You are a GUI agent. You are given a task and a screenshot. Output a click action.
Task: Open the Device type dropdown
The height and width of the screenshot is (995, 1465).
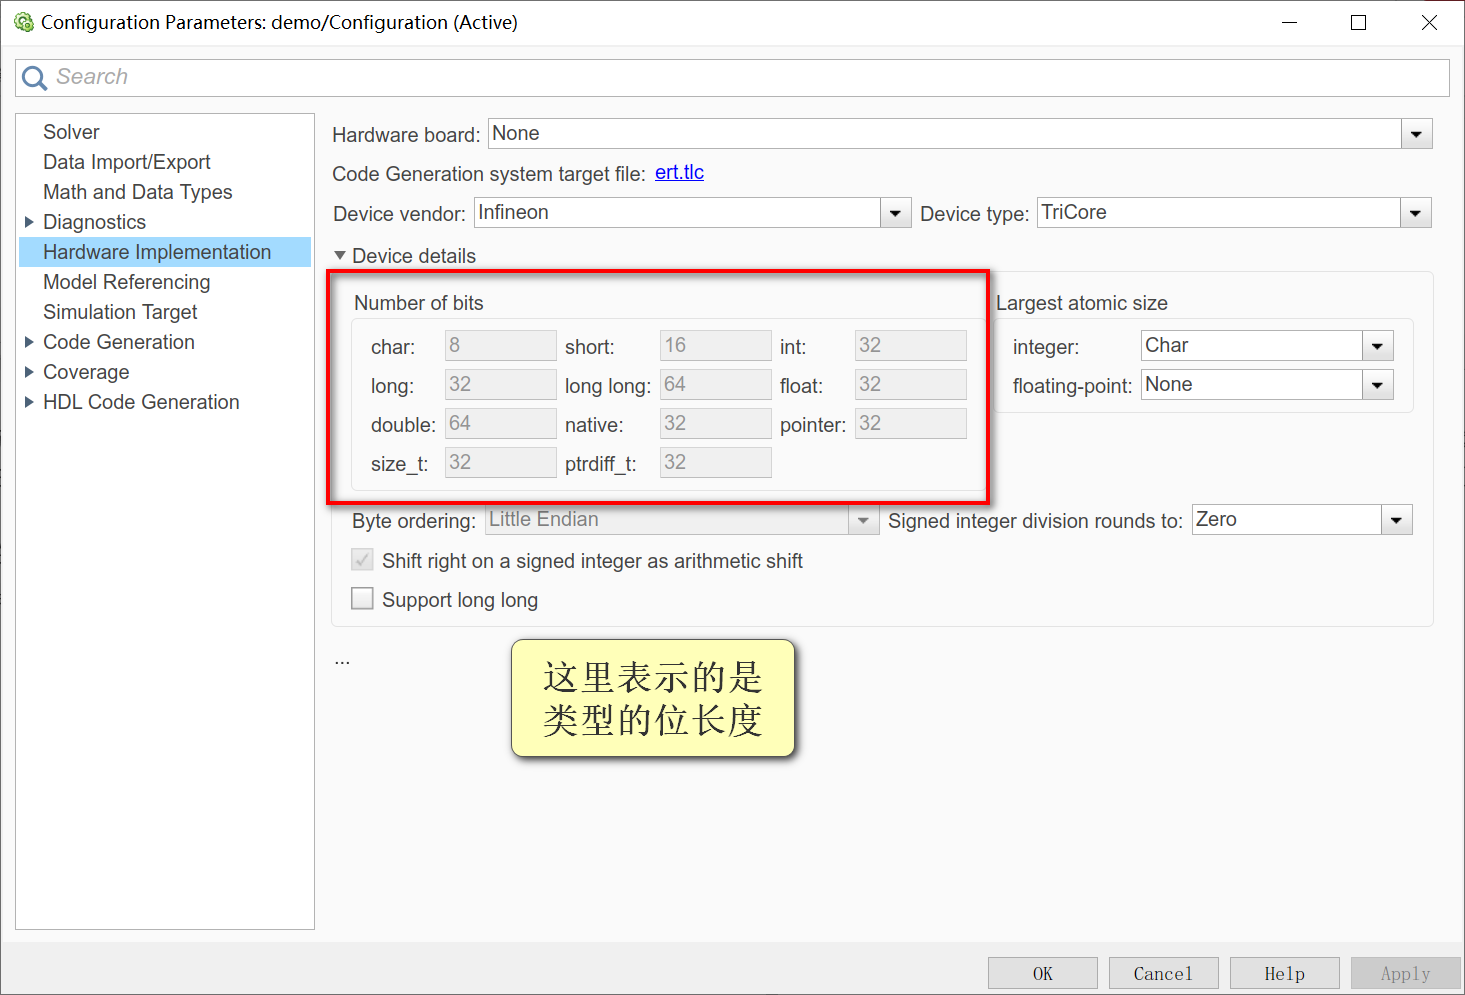click(x=1415, y=213)
